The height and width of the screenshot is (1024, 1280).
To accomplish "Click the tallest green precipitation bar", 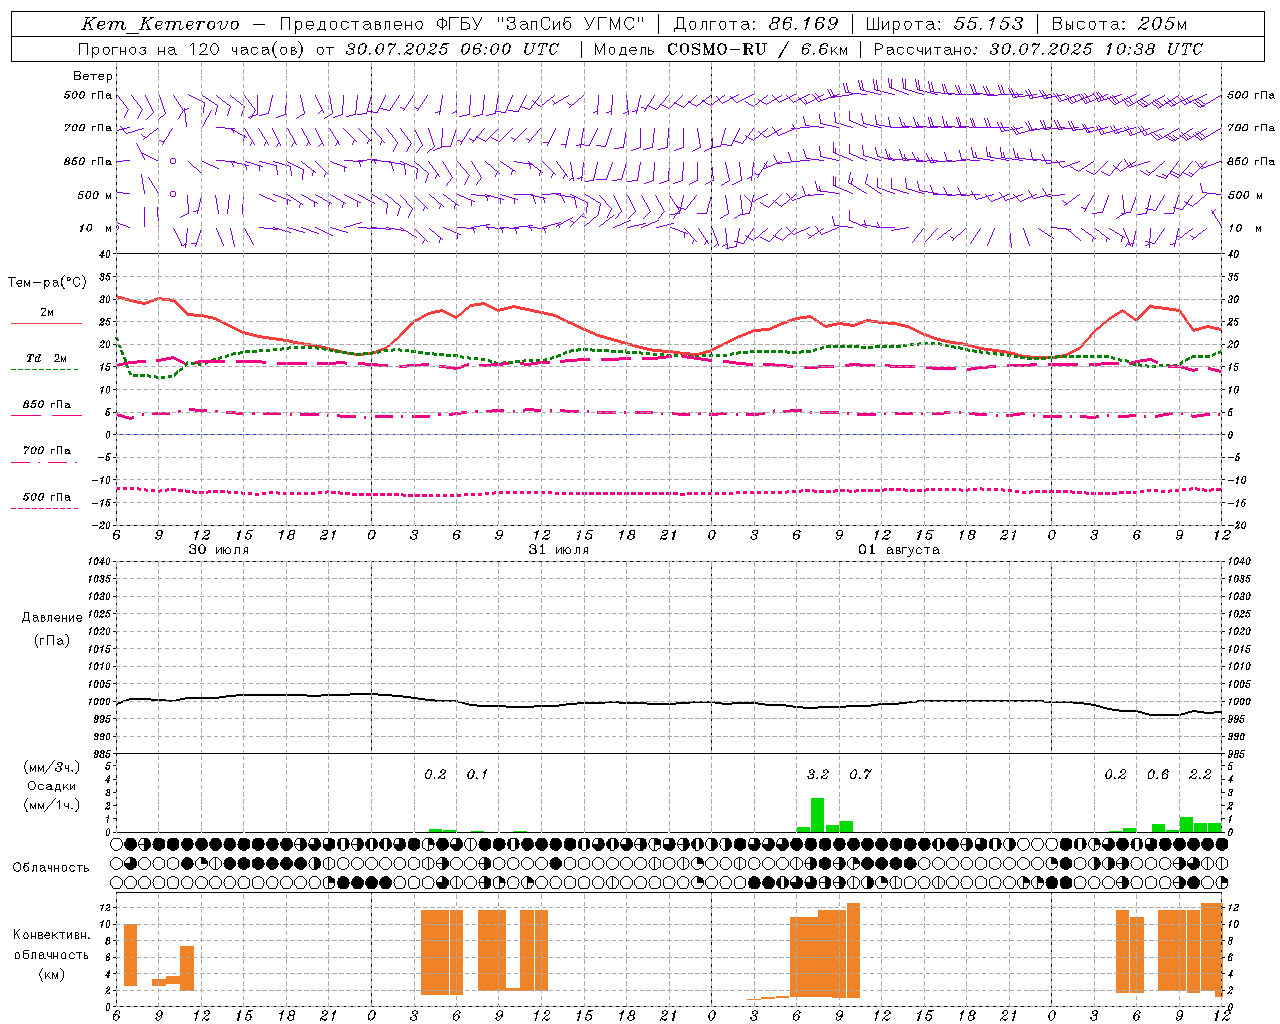I will [x=817, y=815].
